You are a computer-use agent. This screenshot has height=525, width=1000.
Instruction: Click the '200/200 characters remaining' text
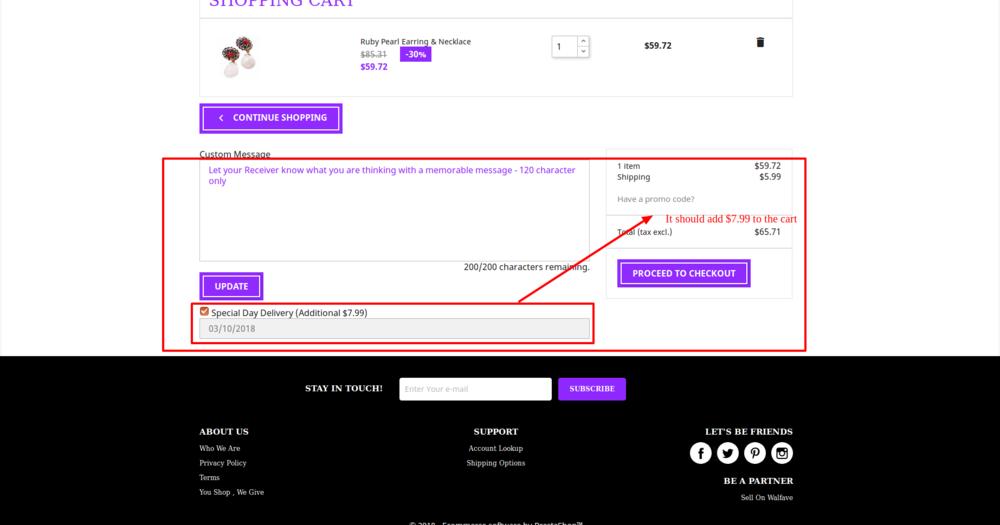tap(526, 267)
